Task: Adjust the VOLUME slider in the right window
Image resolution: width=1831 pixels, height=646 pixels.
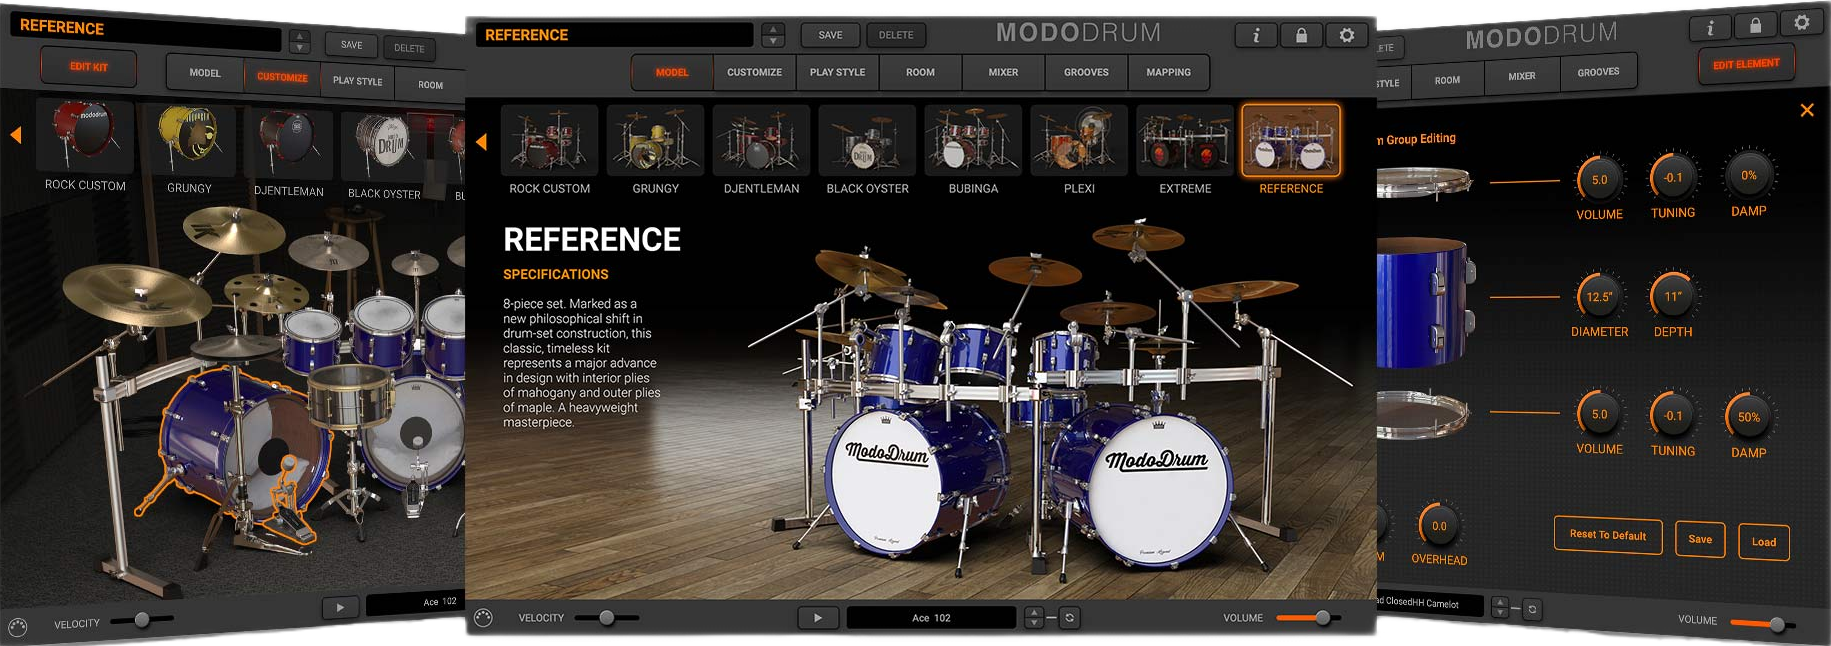Action: tap(1763, 624)
